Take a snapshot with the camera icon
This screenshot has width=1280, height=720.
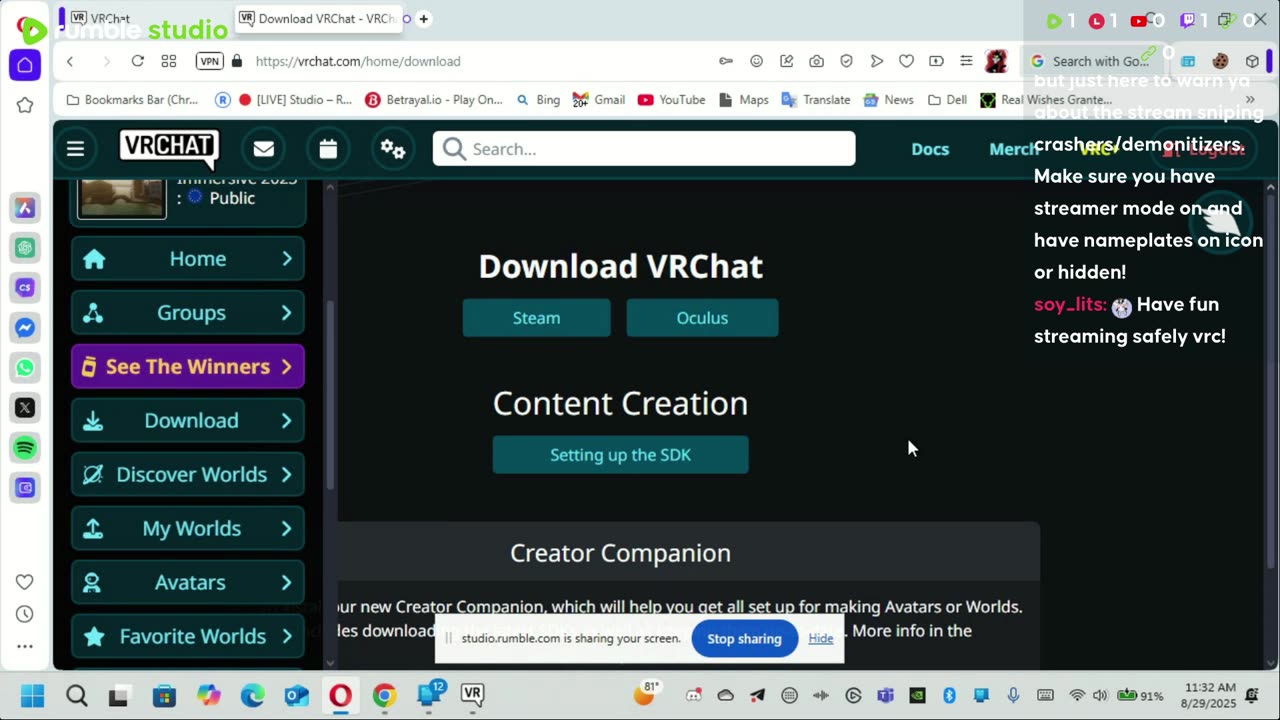click(x=817, y=61)
